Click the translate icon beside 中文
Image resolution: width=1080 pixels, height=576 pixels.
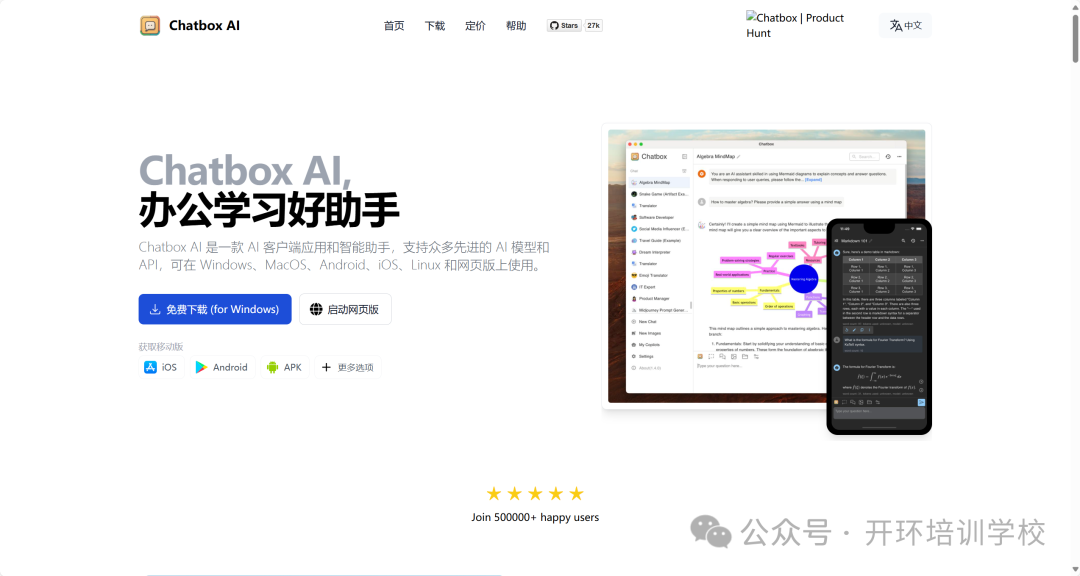tap(895, 25)
